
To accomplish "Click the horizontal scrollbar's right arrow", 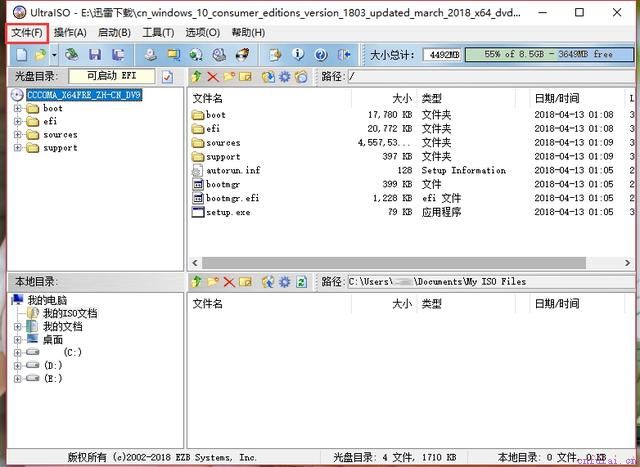I will coord(628,263).
